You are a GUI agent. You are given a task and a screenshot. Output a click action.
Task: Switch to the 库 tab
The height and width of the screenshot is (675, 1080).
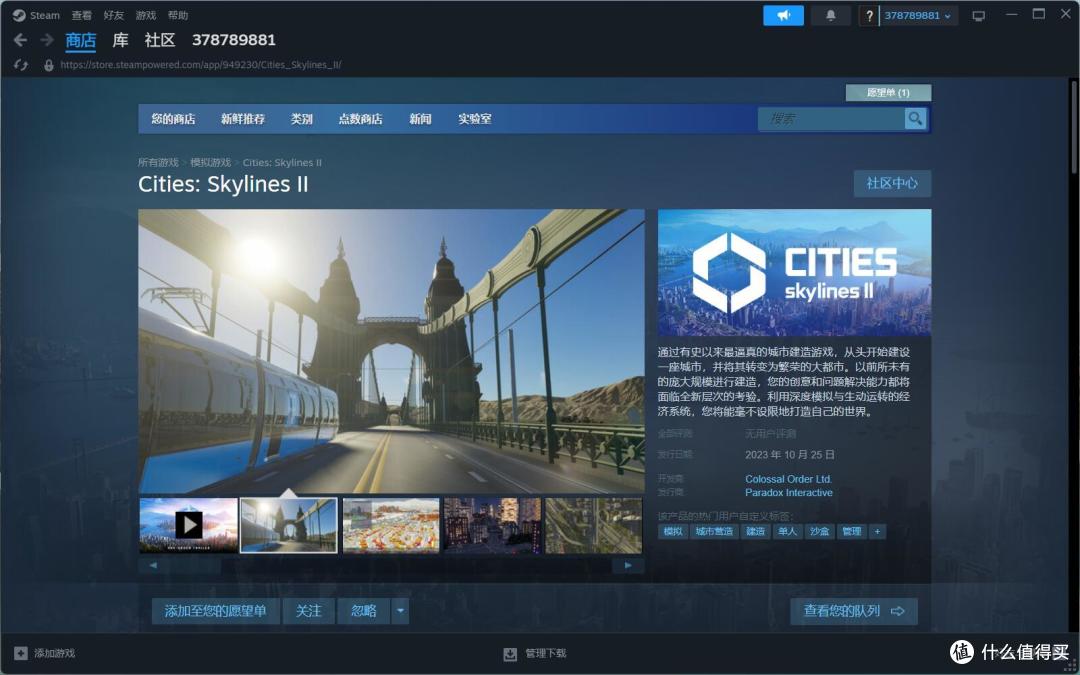click(121, 40)
